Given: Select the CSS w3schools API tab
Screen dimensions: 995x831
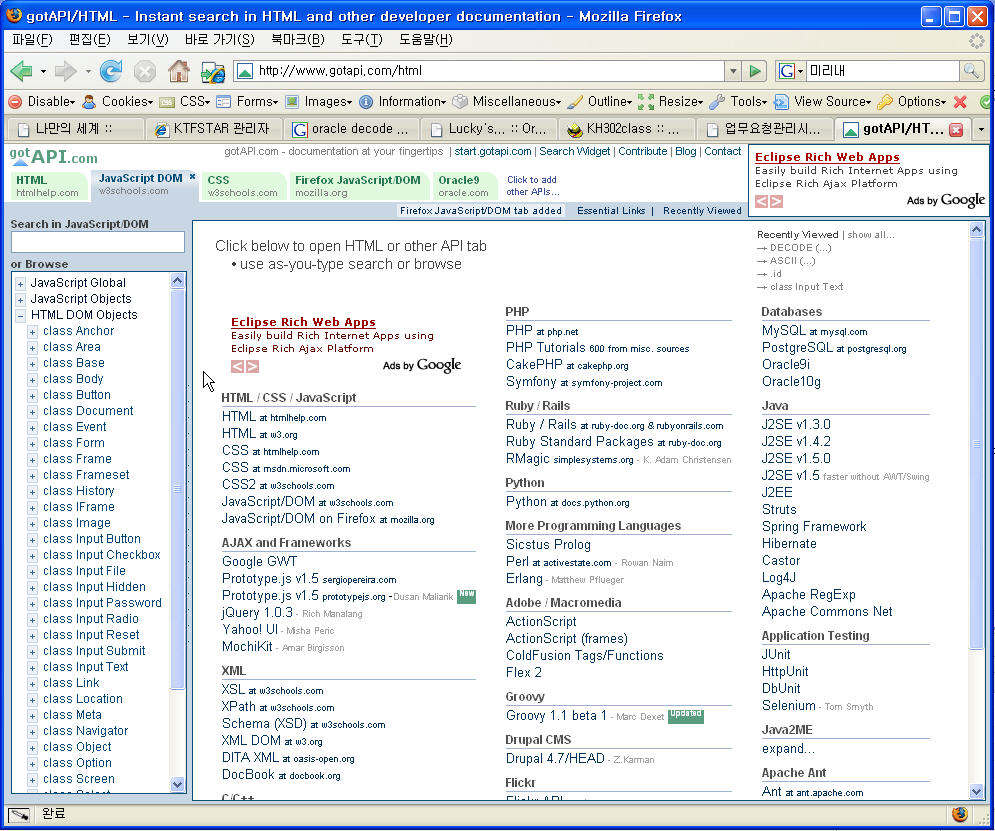Looking at the screenshot, I should coord(242,186).
